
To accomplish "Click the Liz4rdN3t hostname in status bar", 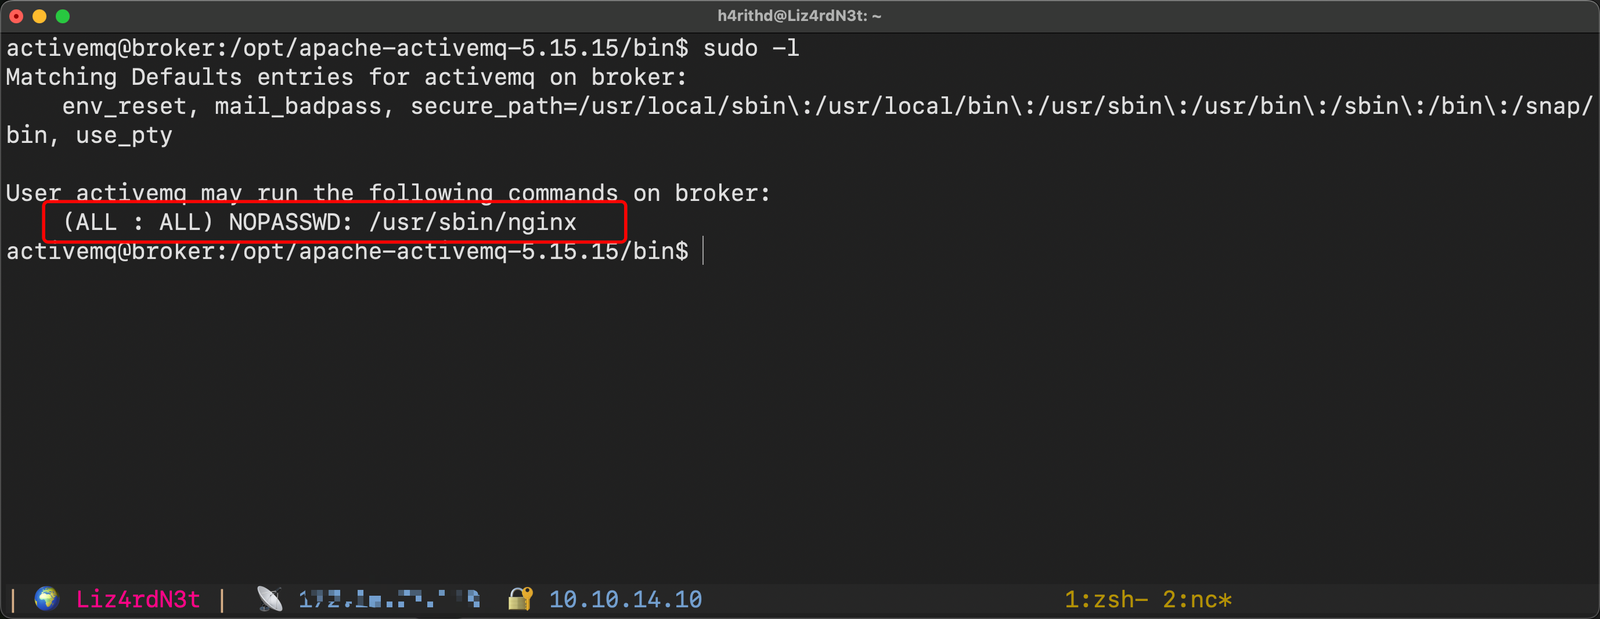I will [x=138, y=600].
